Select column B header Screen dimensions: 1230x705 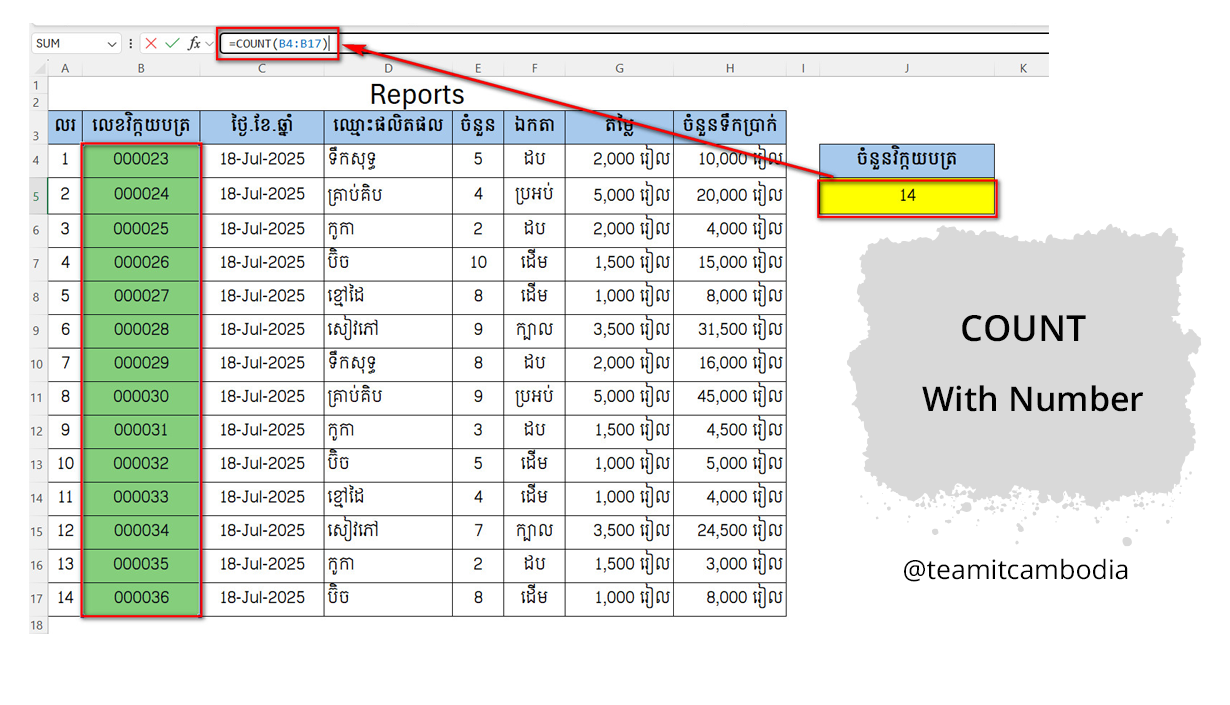pyautogui.click(x=141, y=69)
